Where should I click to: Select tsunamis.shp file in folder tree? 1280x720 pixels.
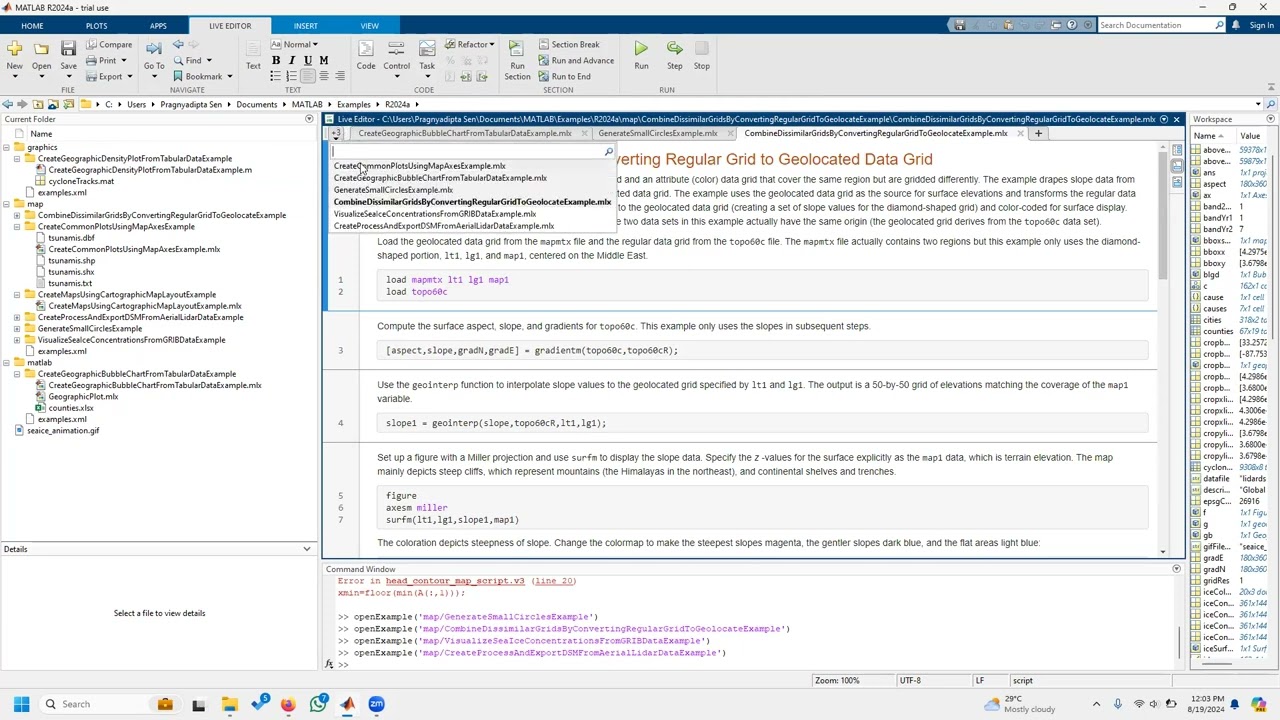tap(72, 261)
